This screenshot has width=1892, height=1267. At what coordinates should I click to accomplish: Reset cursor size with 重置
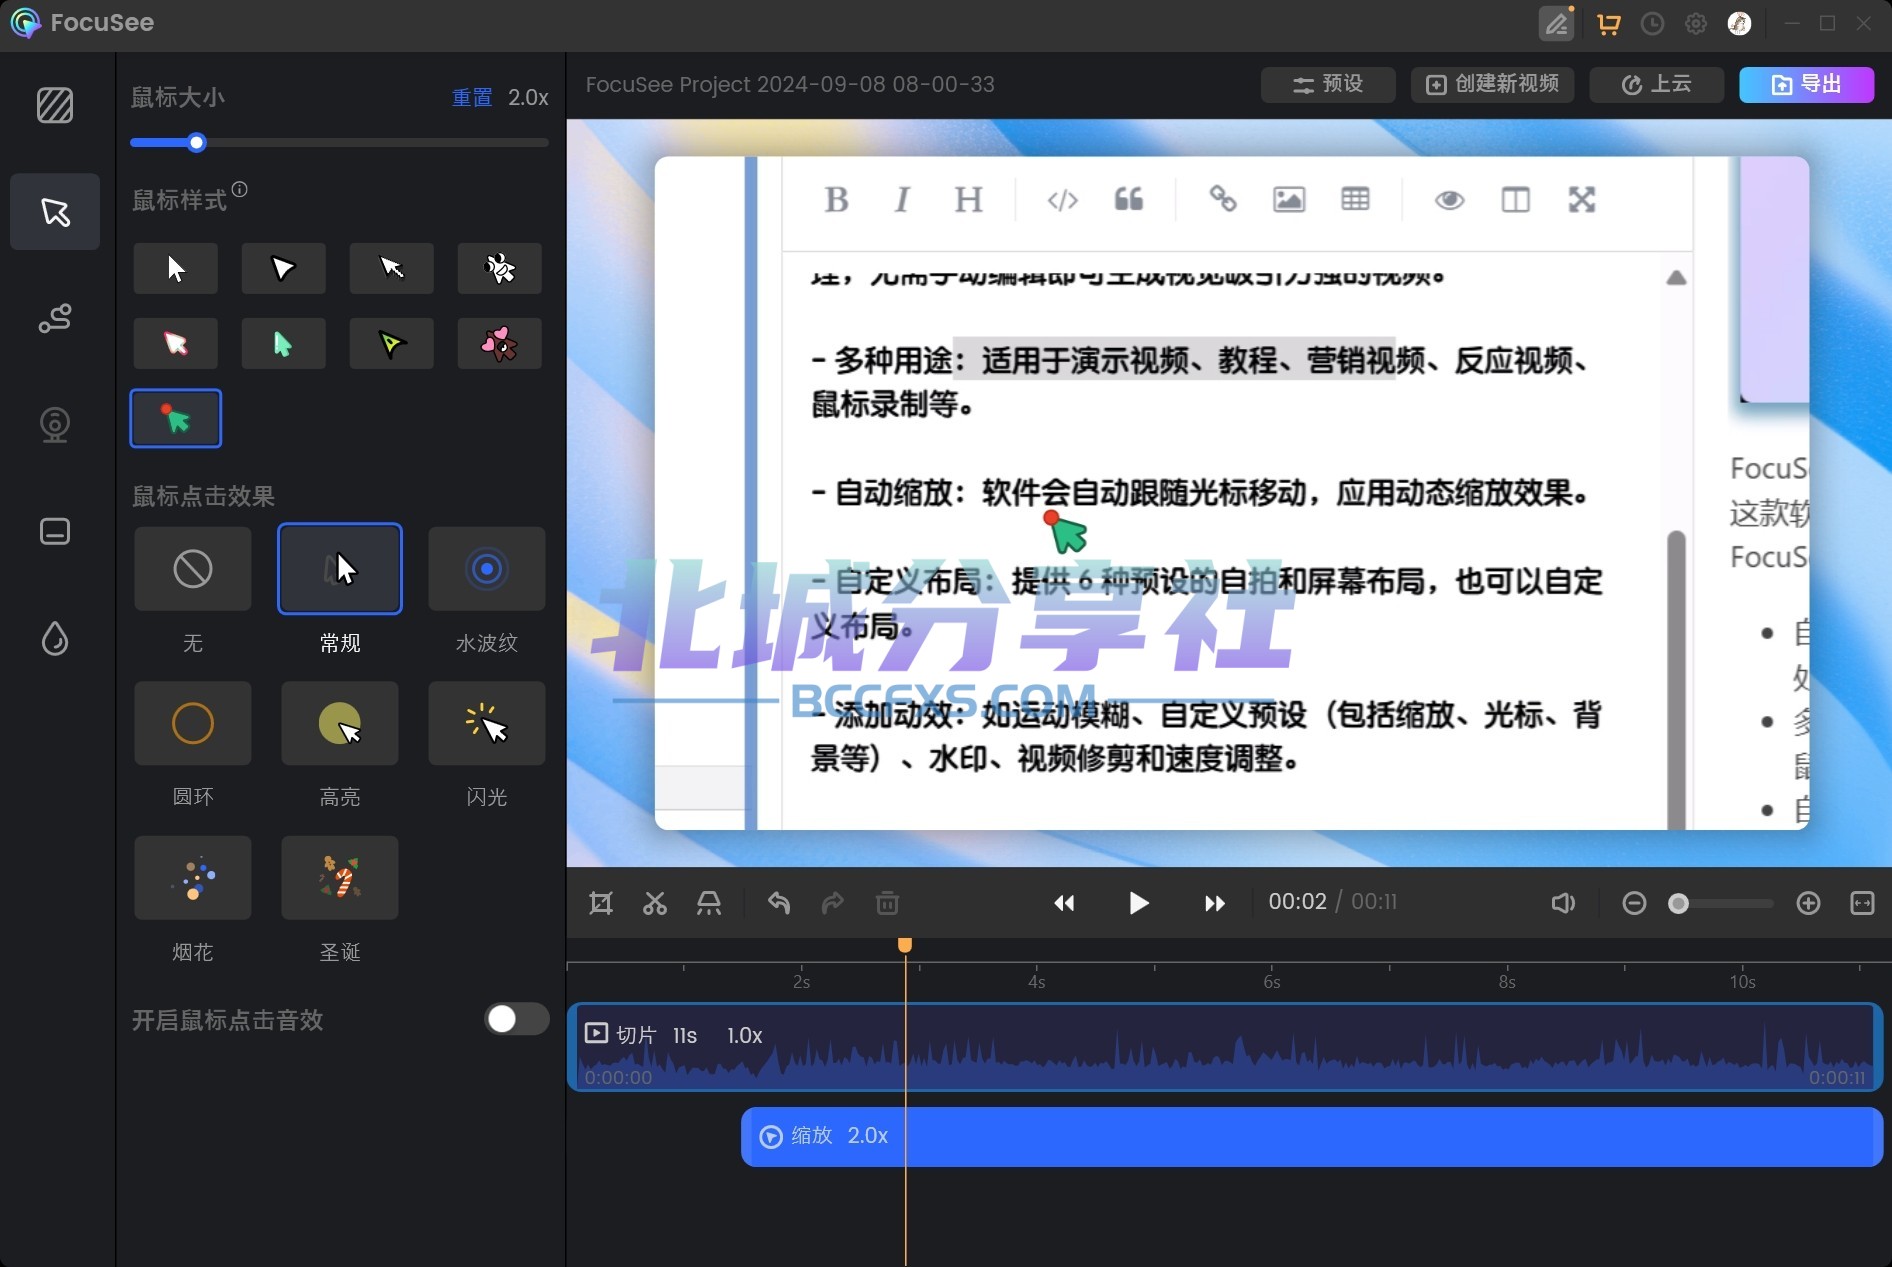pyautogui.click(x=472, y=97)
